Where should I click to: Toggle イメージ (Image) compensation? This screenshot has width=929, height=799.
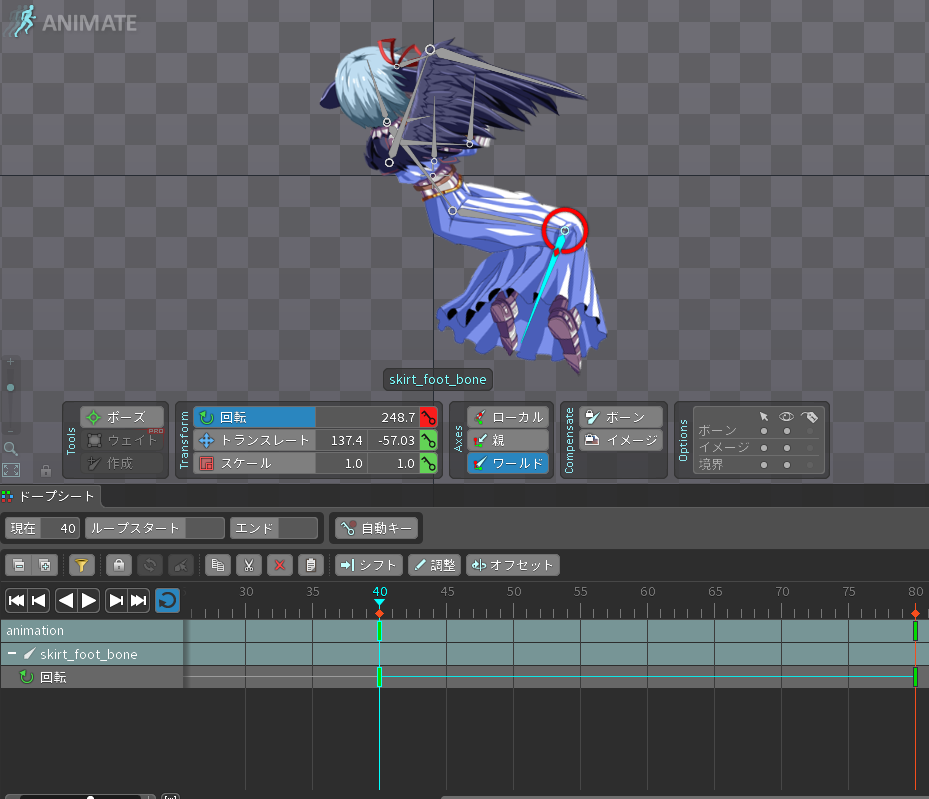(x=621, y=440)
